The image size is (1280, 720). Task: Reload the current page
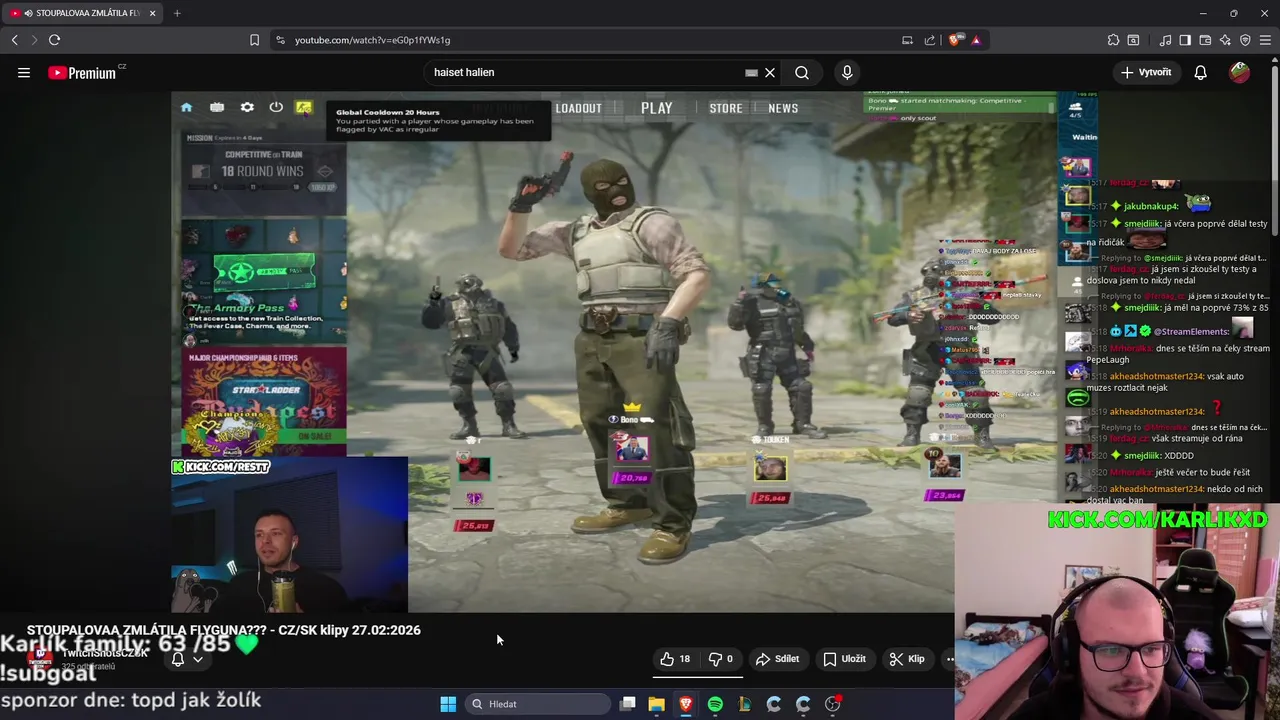54,40
